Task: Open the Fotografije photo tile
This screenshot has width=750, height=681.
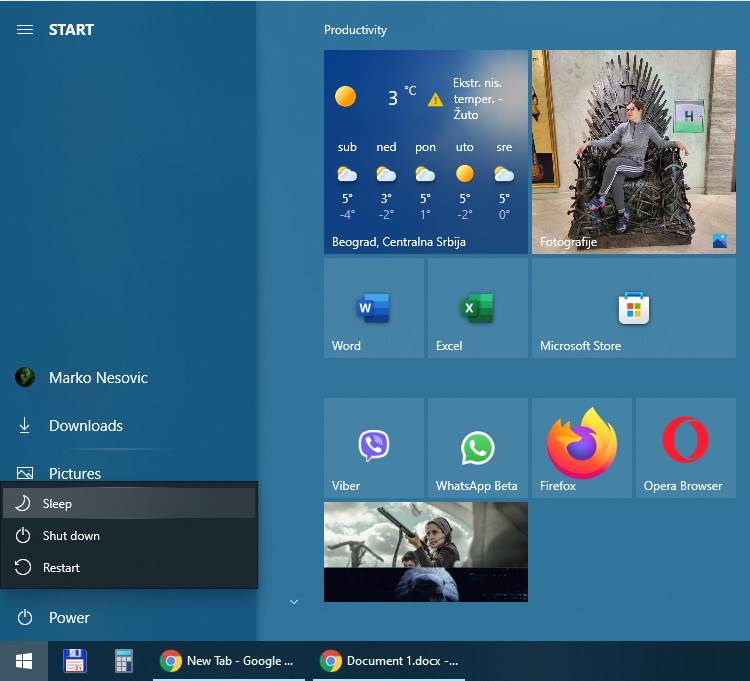Action: 634,152
